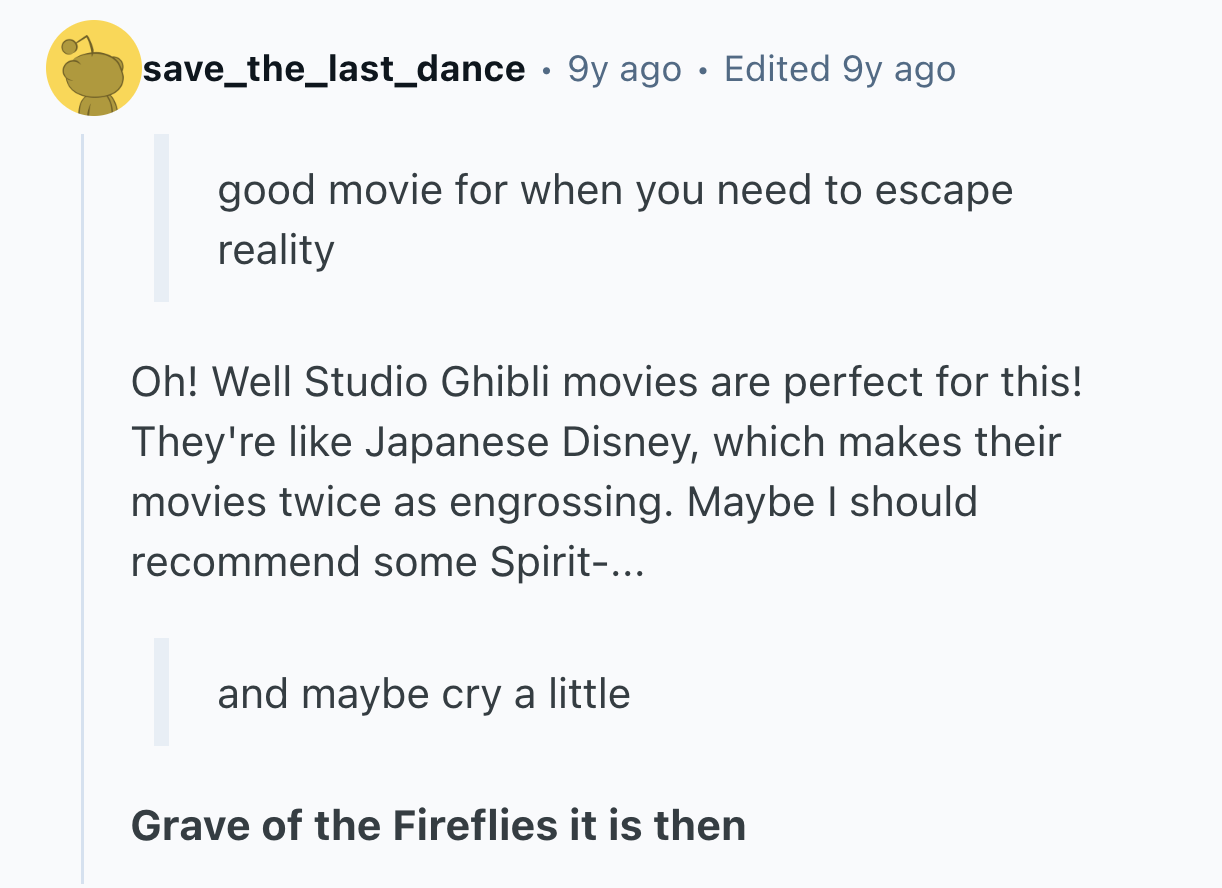Click the "9y ago" comment timestamp
The height and width of the screenshot is (888, 1222).
(x=624, y=69)
